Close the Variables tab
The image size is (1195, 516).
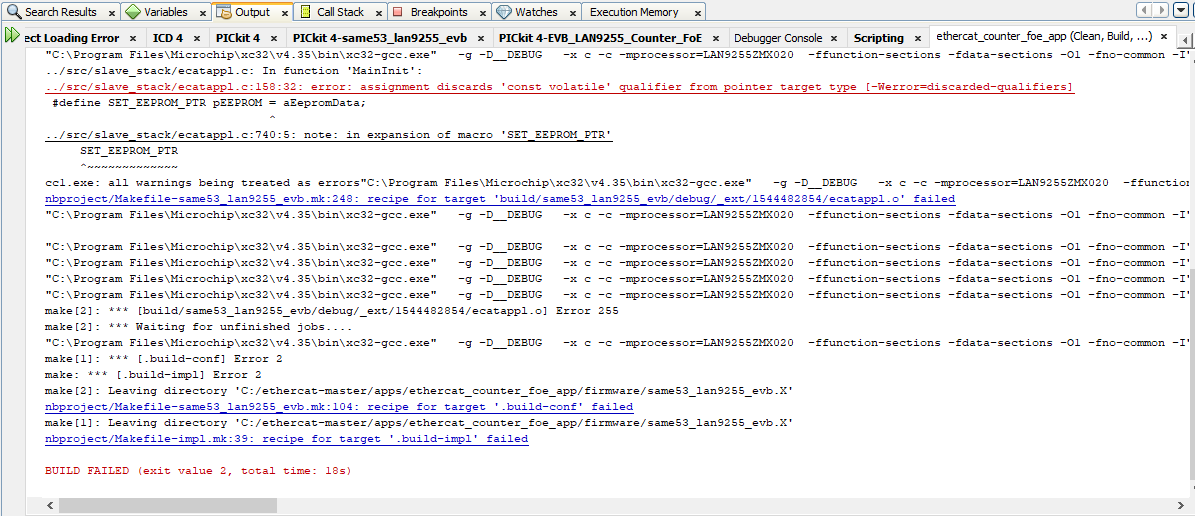pos(203,13)
